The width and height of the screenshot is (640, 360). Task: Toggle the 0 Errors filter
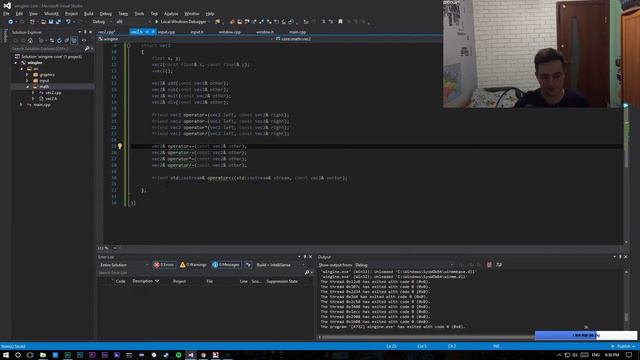pyautogui.click(x=164, y=265)
